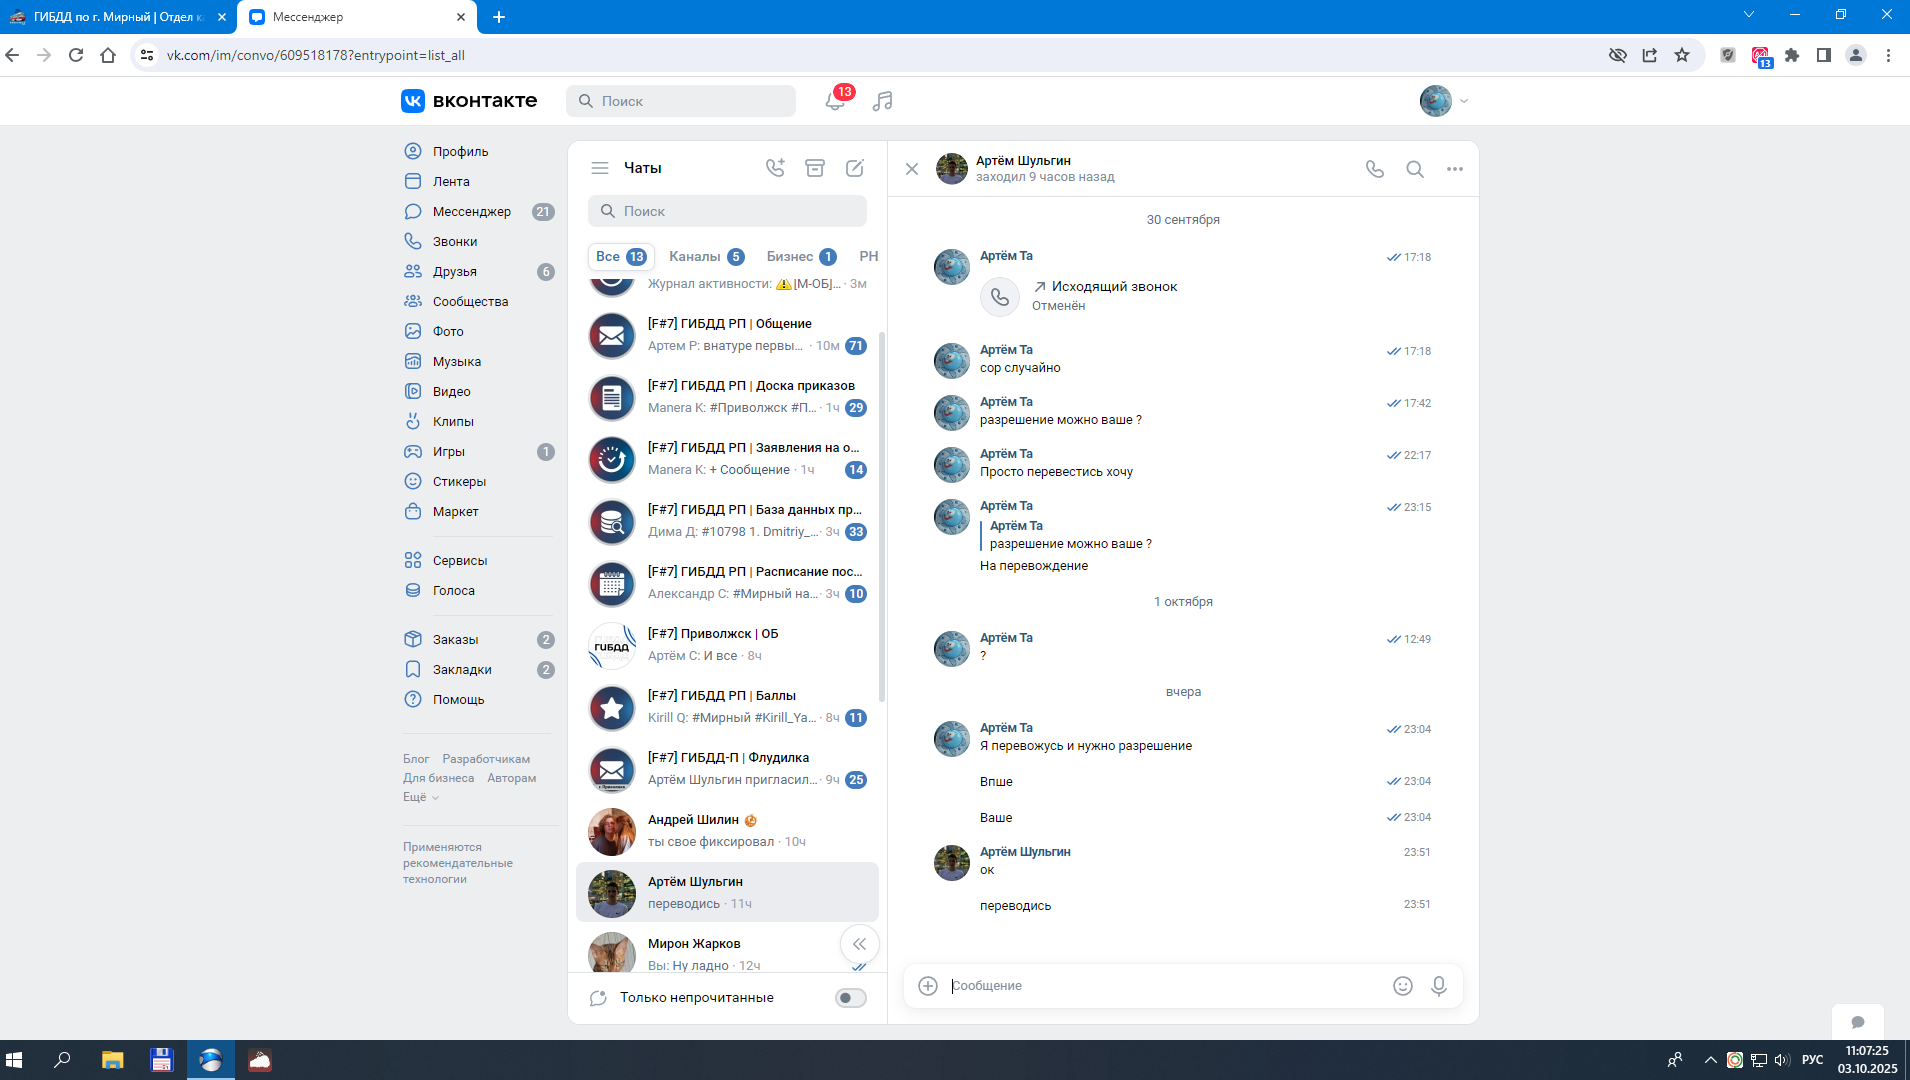Open Видео icon in sidebar

click(413, 391)
